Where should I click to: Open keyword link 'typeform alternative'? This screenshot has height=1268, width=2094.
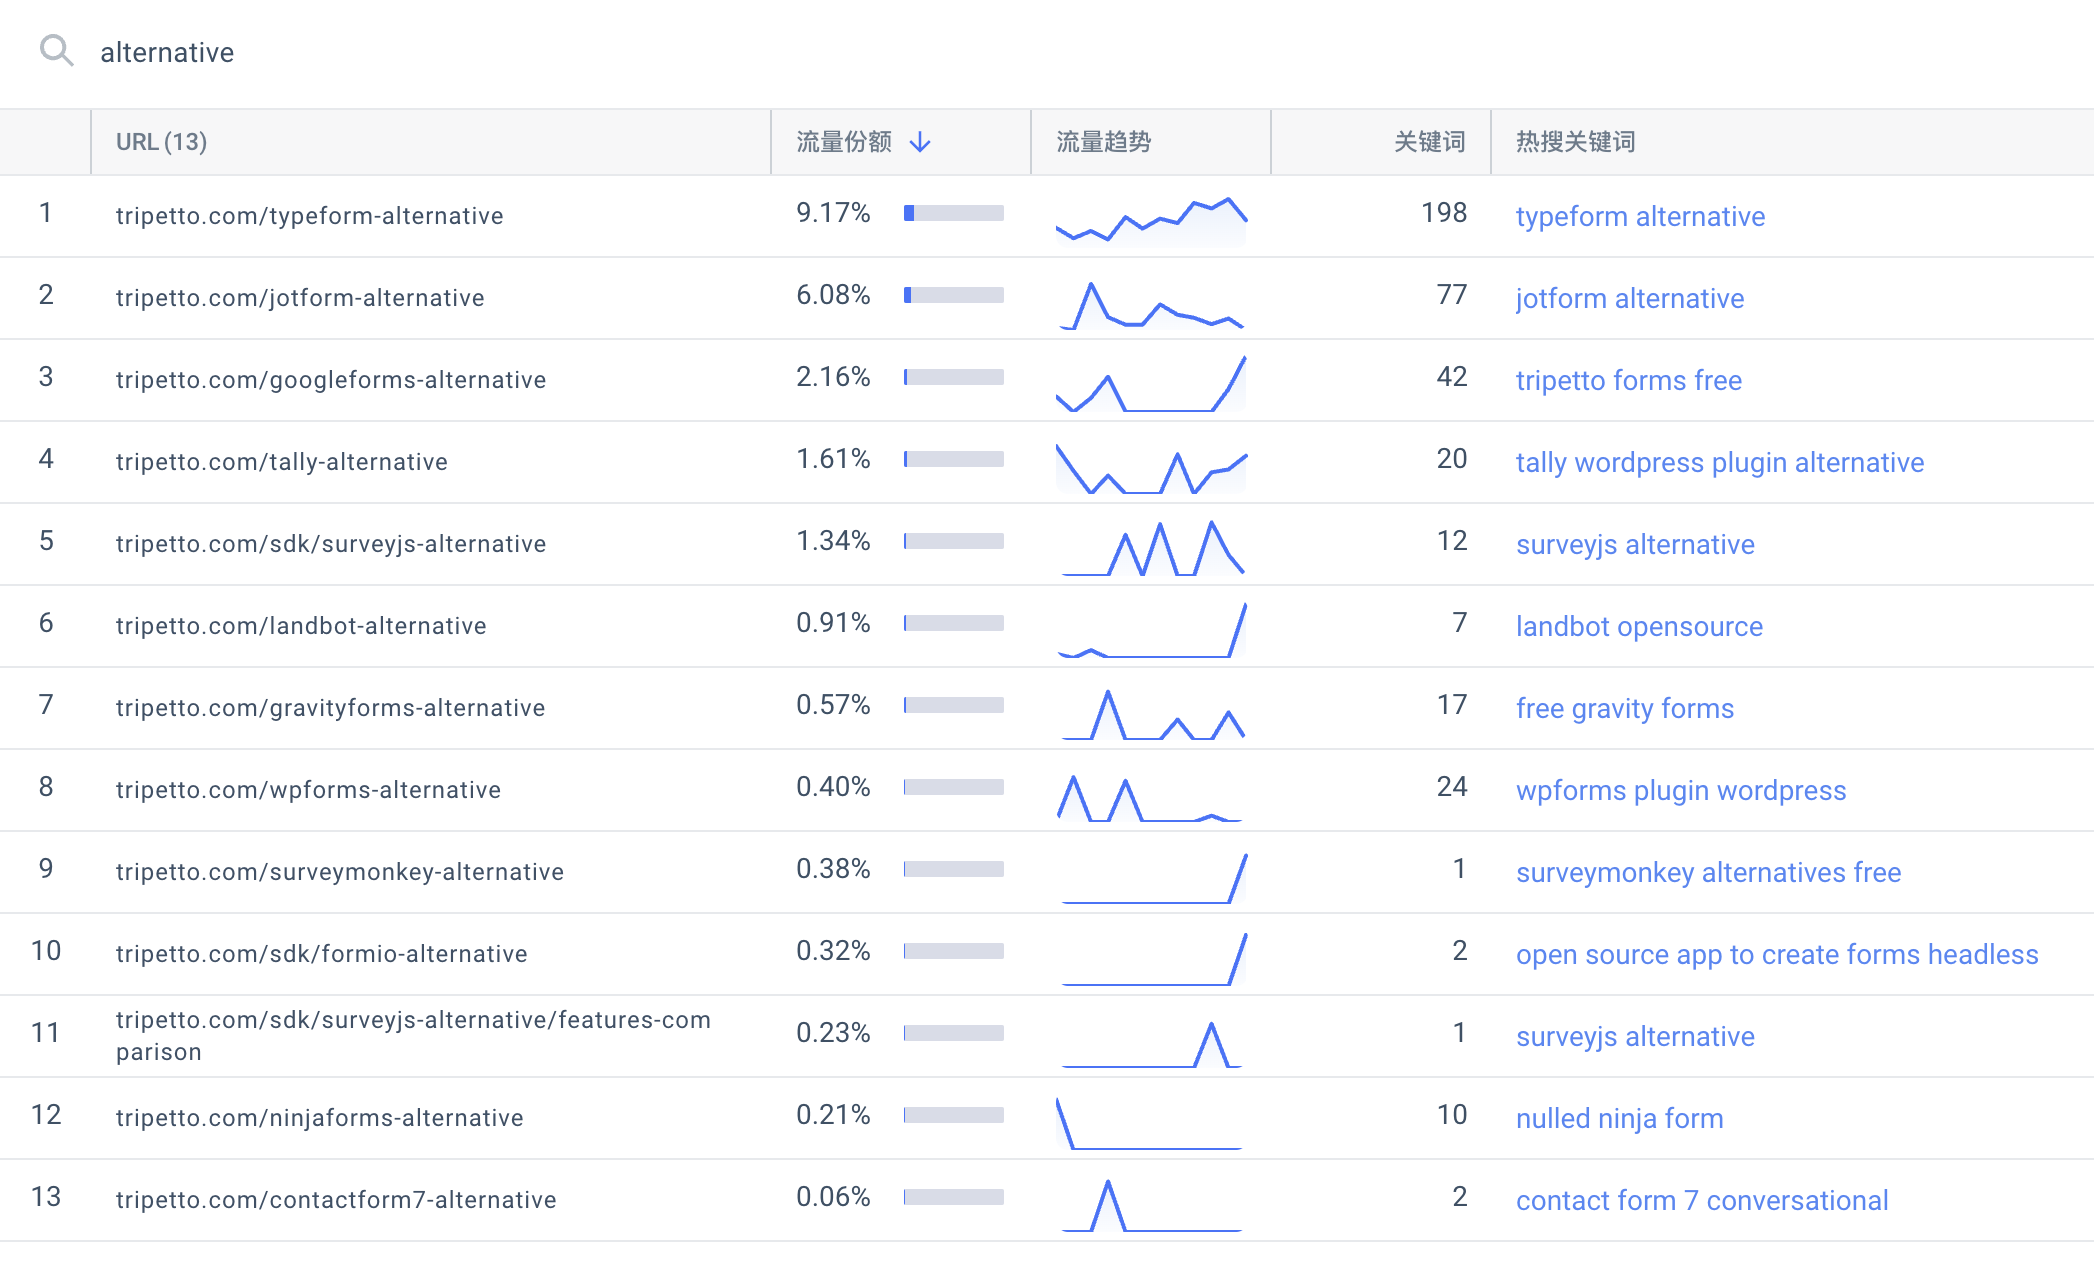[1640, 216]
